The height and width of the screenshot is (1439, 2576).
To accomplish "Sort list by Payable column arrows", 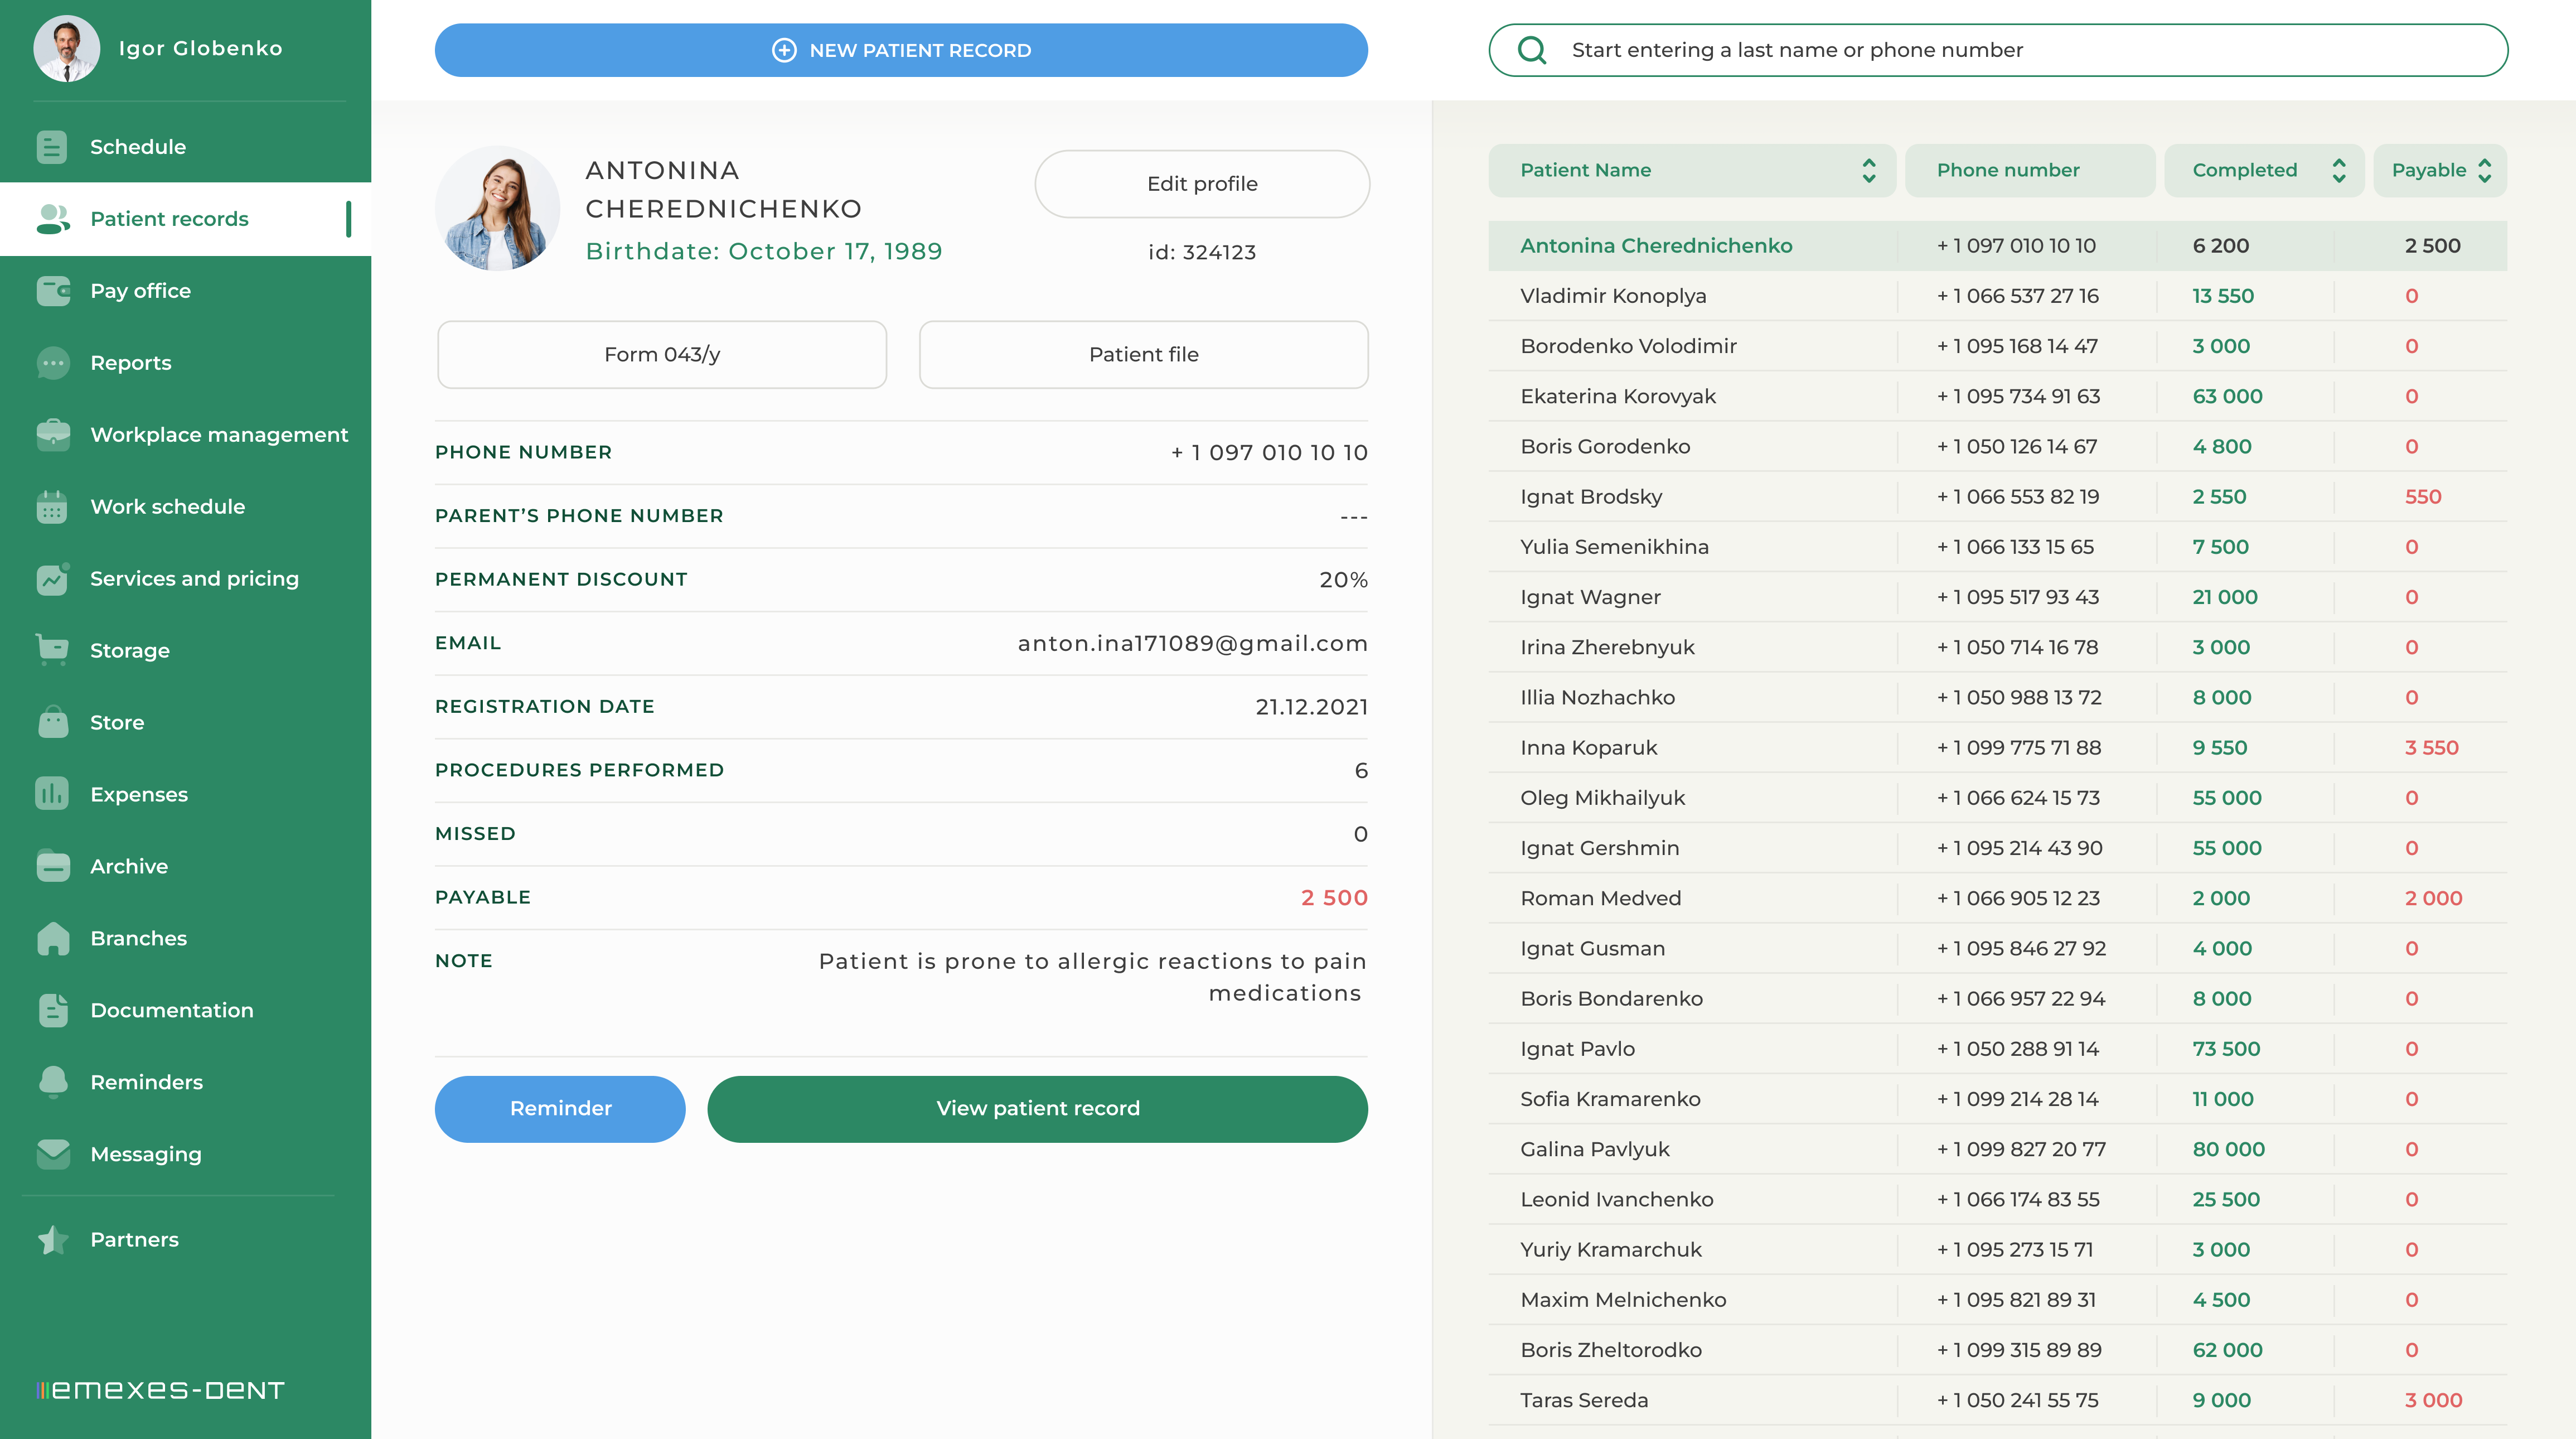I will click(2484, 170).
